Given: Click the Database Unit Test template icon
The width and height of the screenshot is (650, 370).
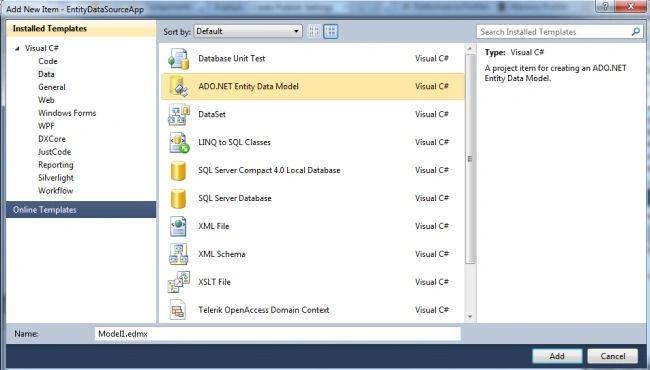Looking at the screenshot, I should (x=179, y=59).
